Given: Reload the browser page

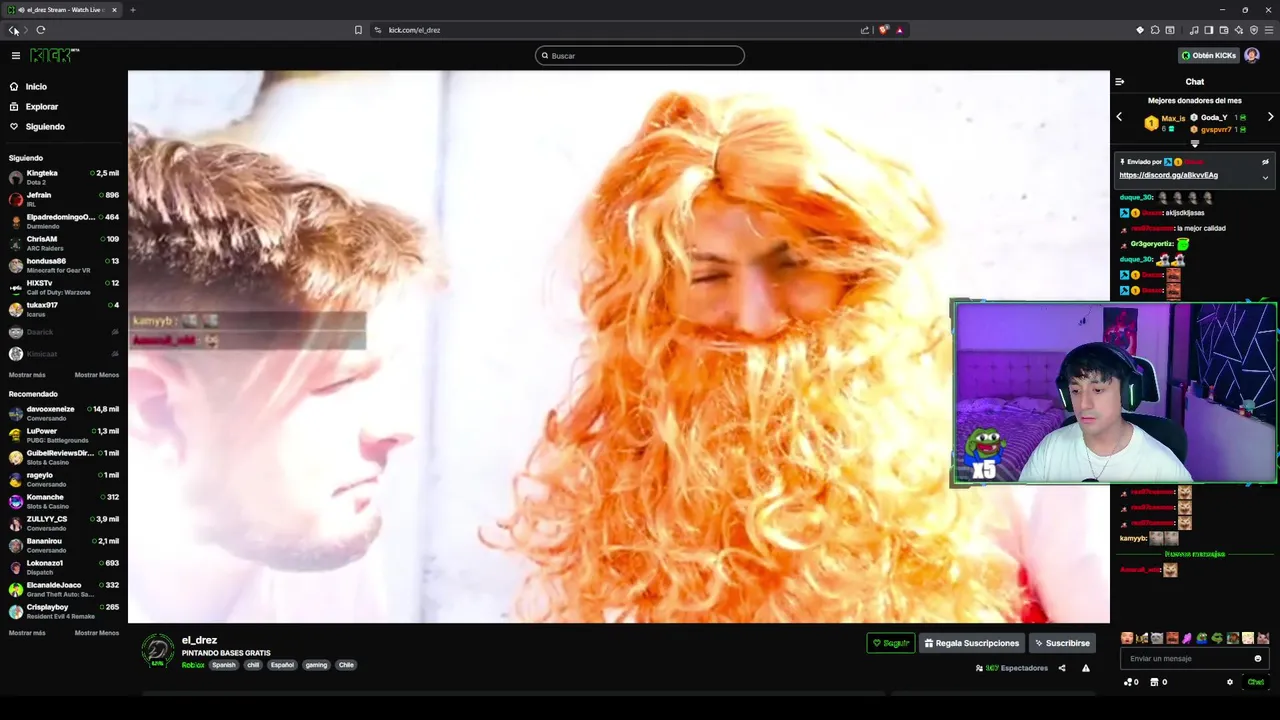Looking at the screenshot, I should (x=41, y=30).
